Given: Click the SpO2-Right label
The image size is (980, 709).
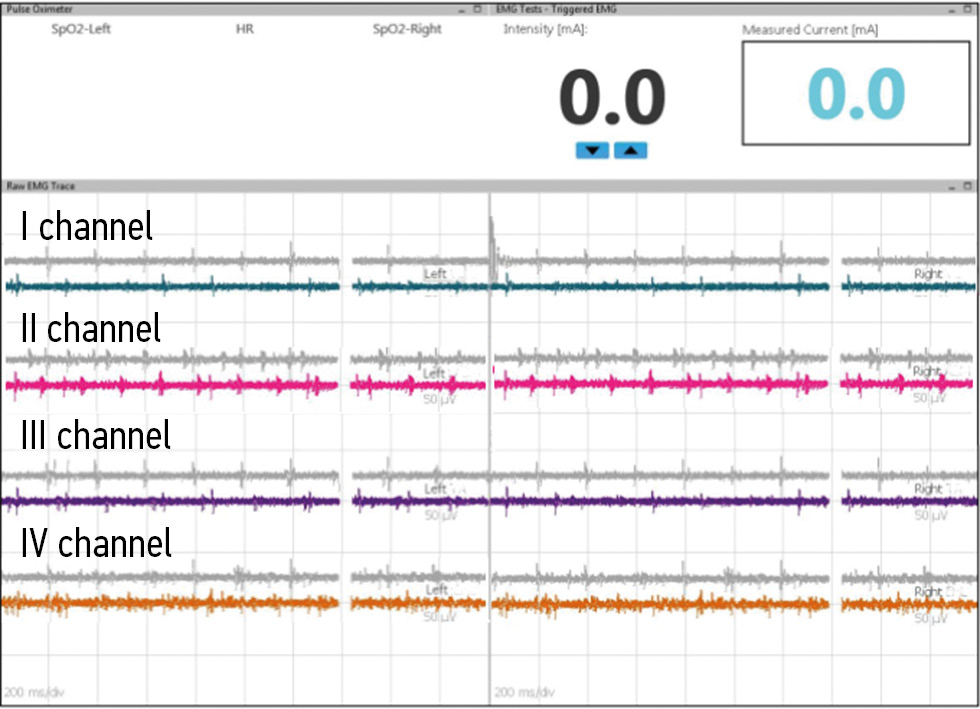Looking at the screenshot, I should pos(407,29).
